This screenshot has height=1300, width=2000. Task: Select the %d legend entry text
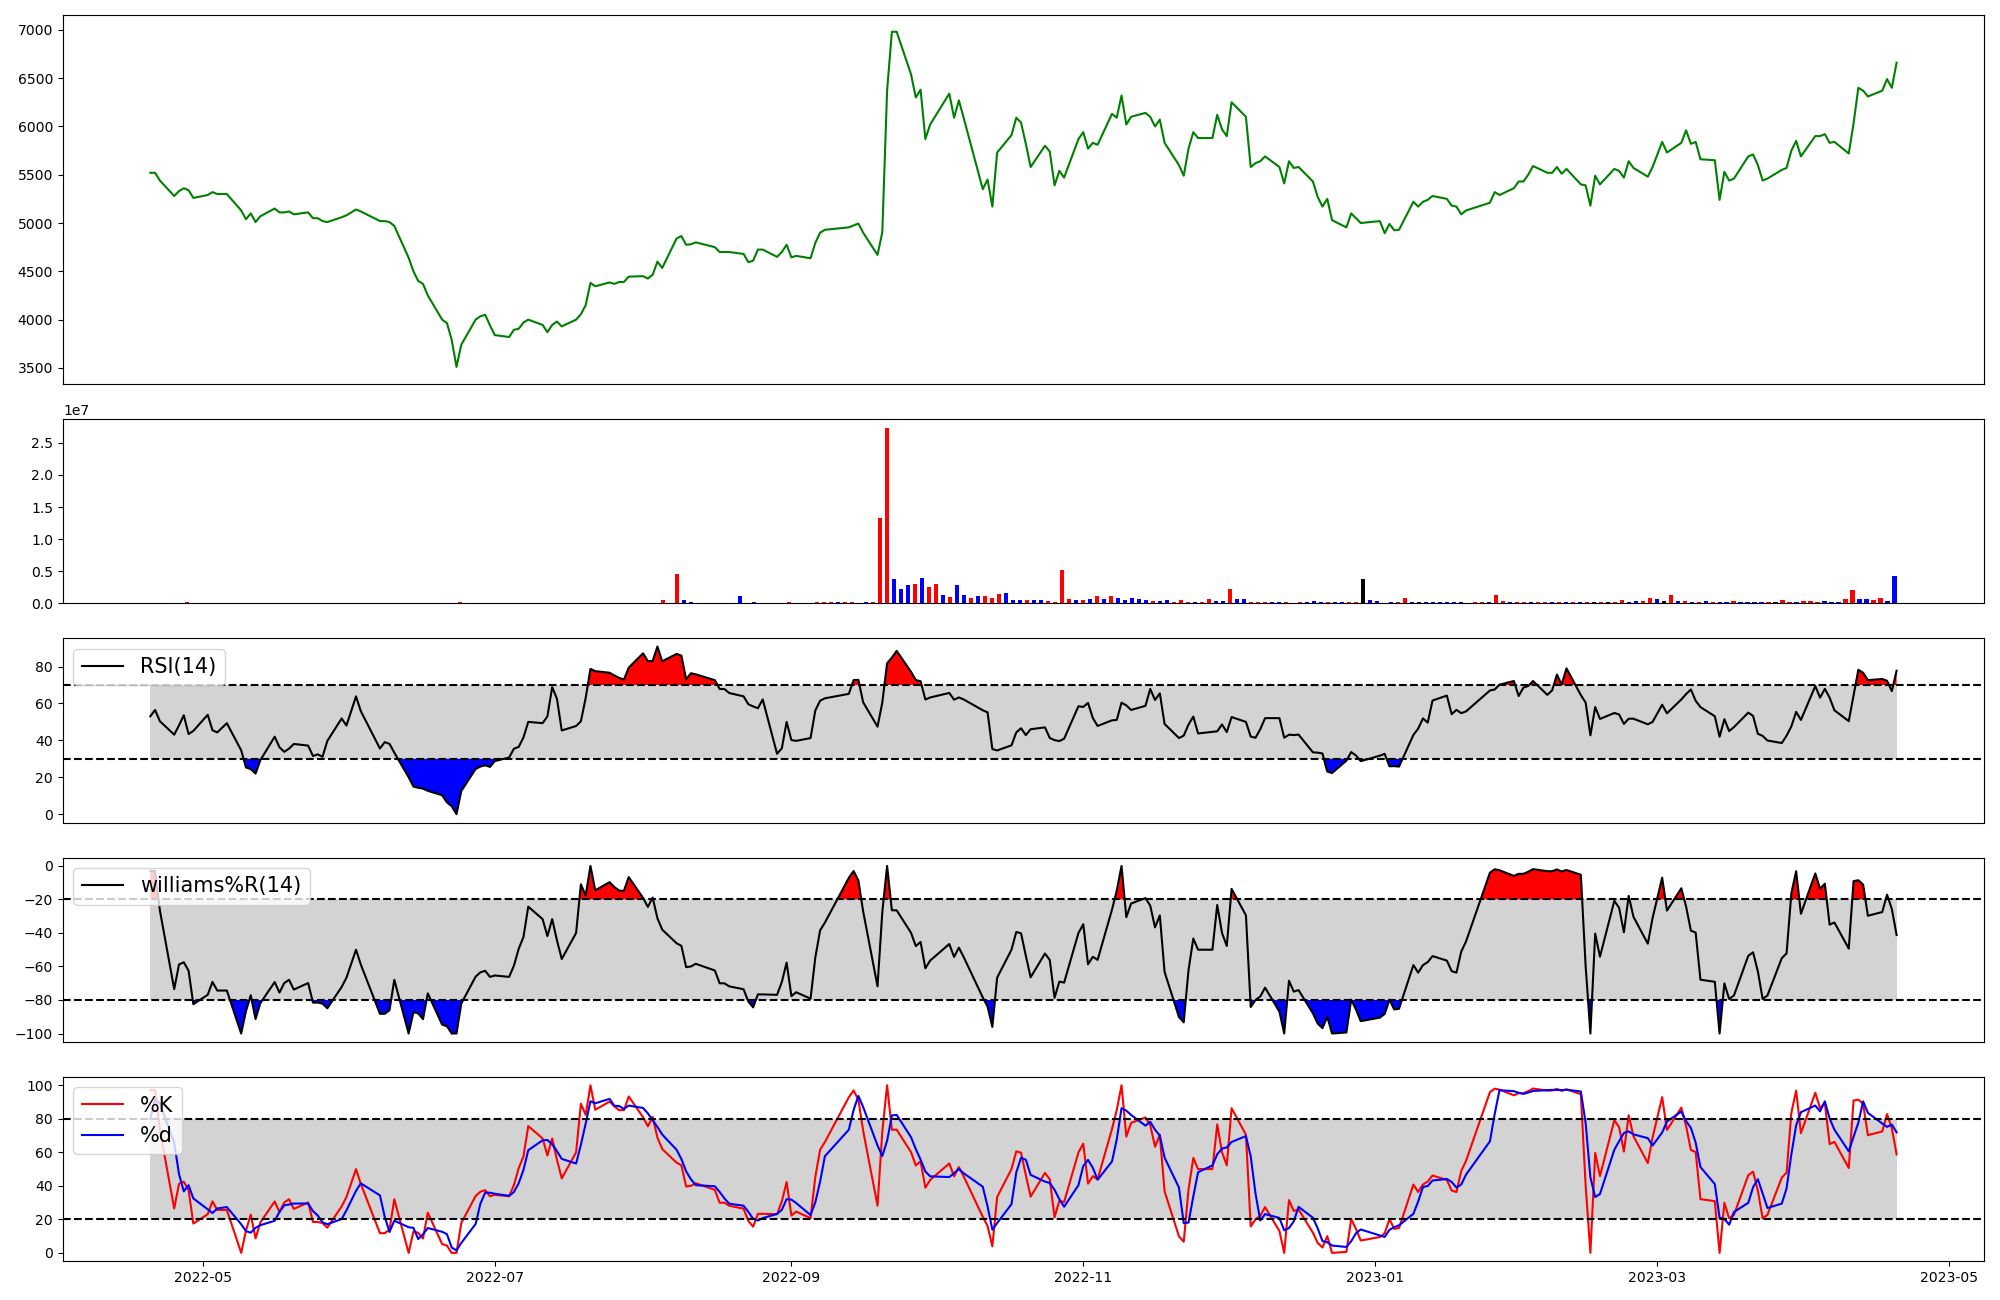click(x=156, y=1135)
